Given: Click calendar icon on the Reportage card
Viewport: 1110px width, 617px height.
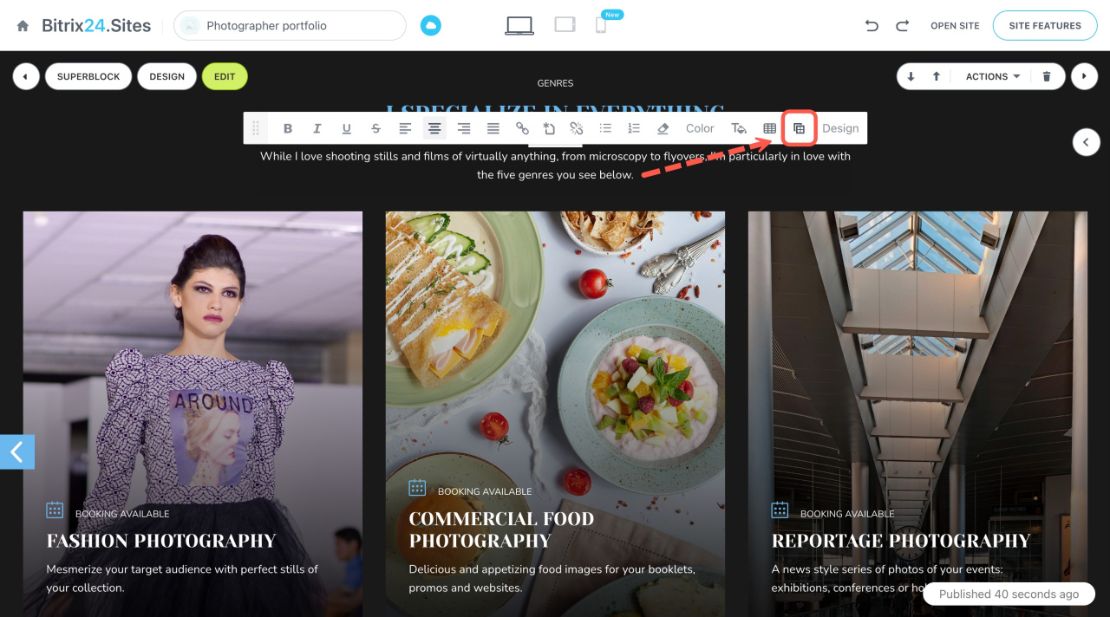Looking at the screenshot, I should tap(779, 510).
